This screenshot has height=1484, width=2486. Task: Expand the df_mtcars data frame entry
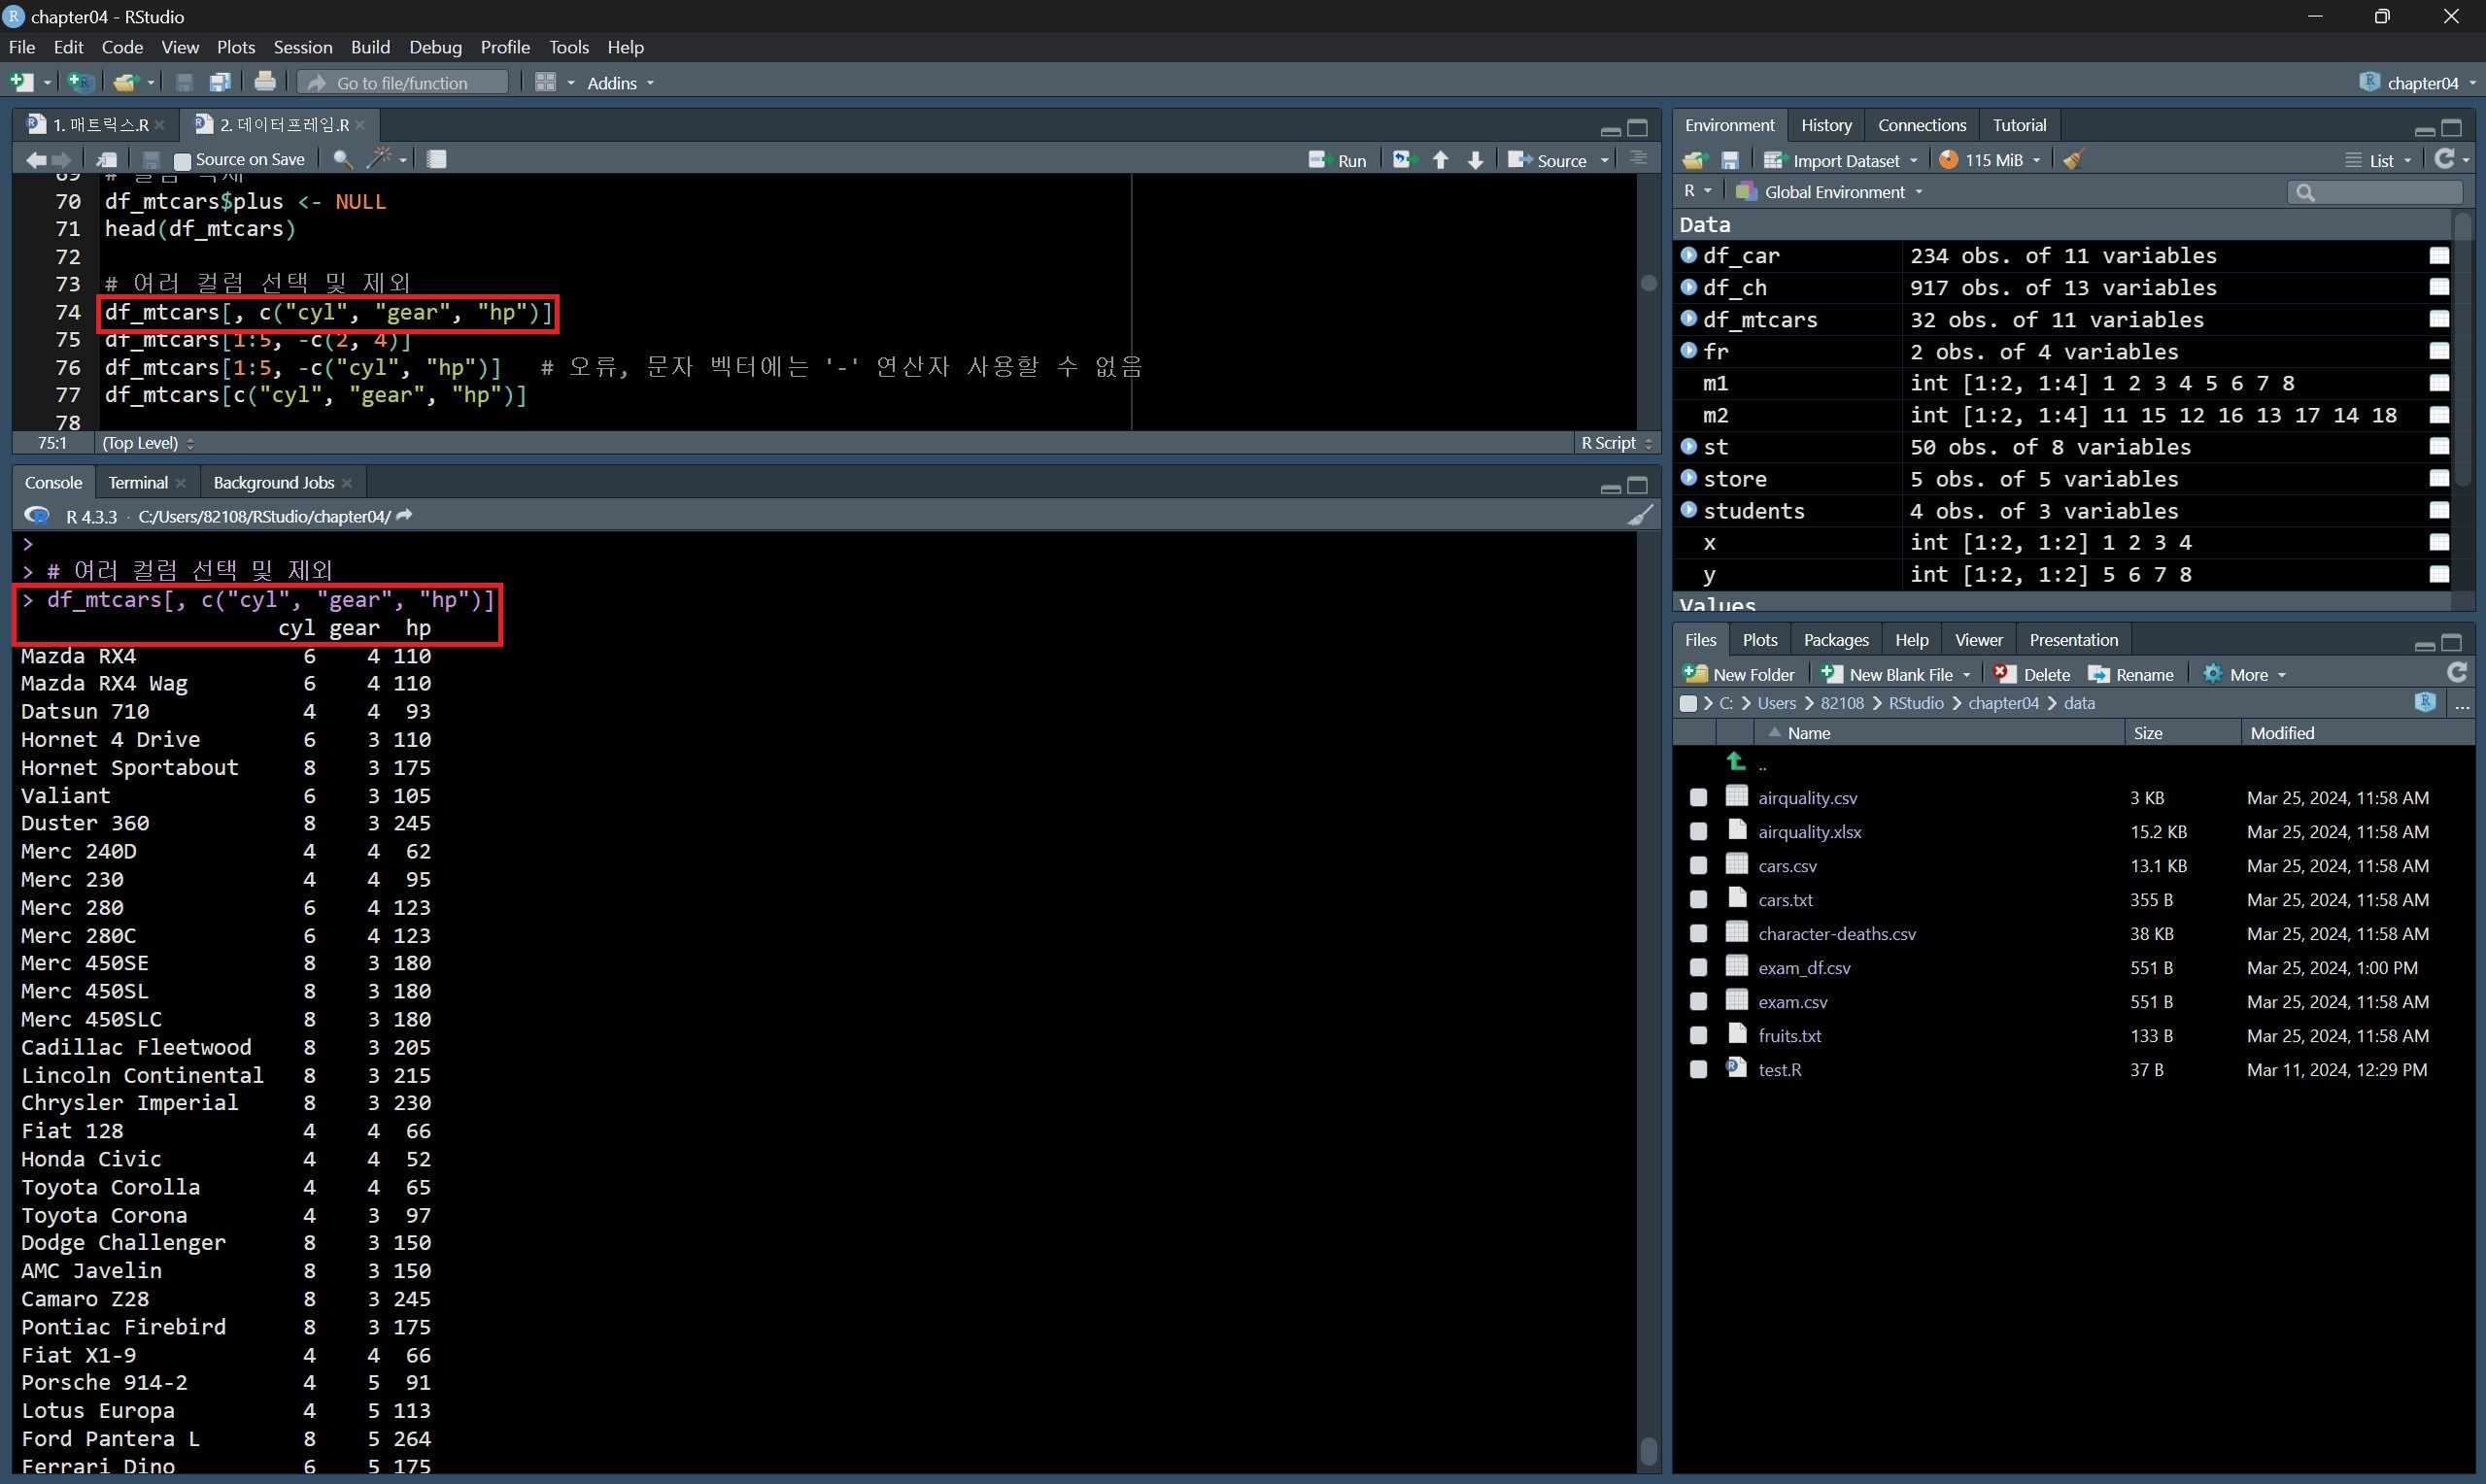tap(1689, 319)
